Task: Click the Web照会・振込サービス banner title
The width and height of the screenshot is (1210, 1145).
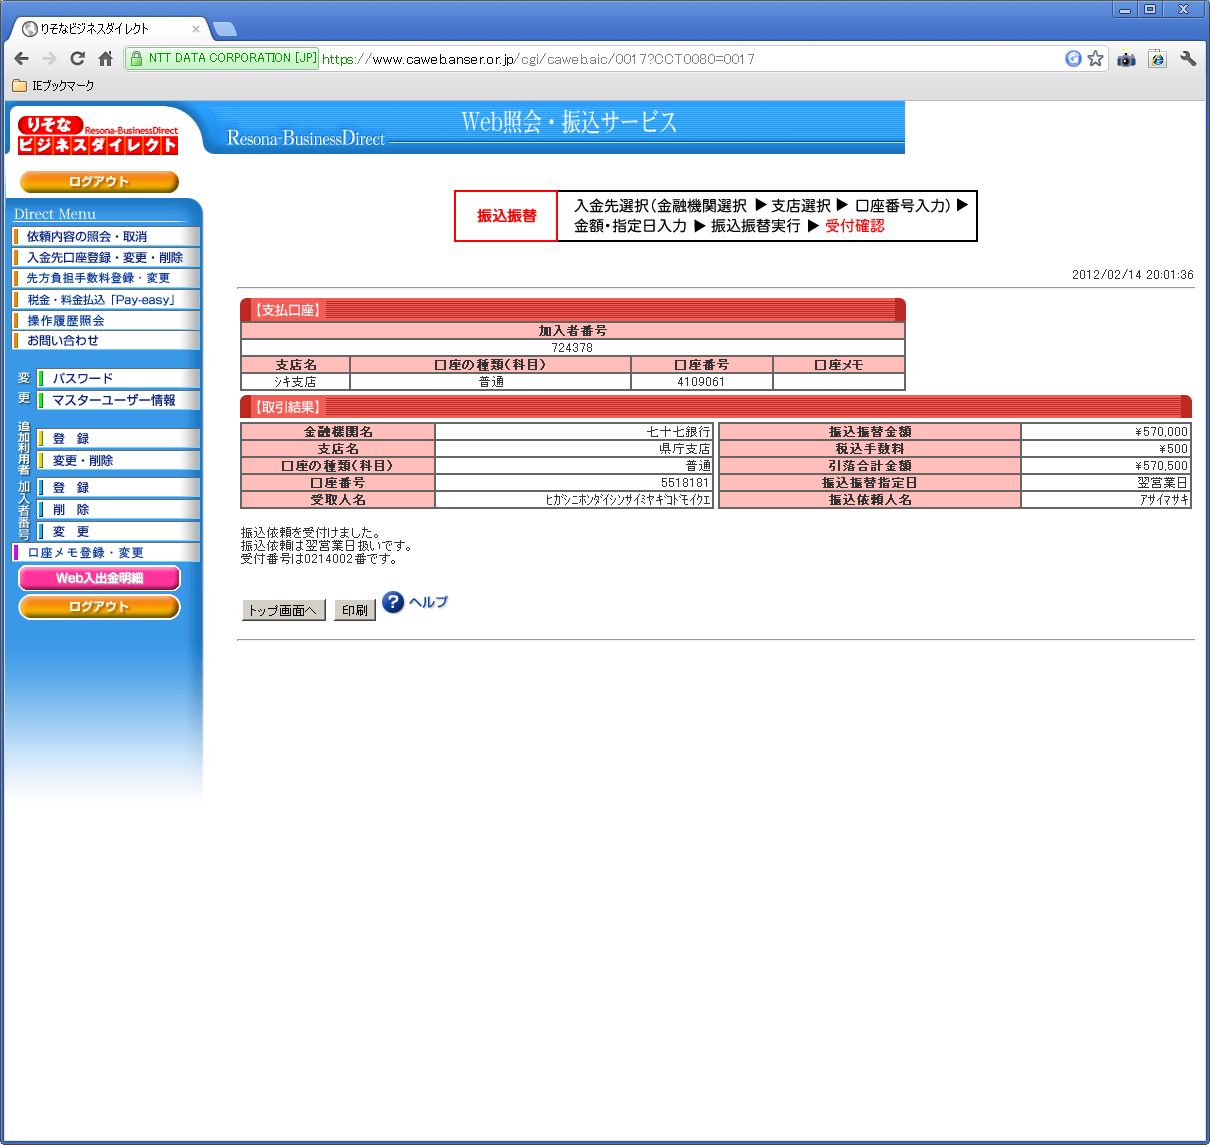Action: point(569,122)
